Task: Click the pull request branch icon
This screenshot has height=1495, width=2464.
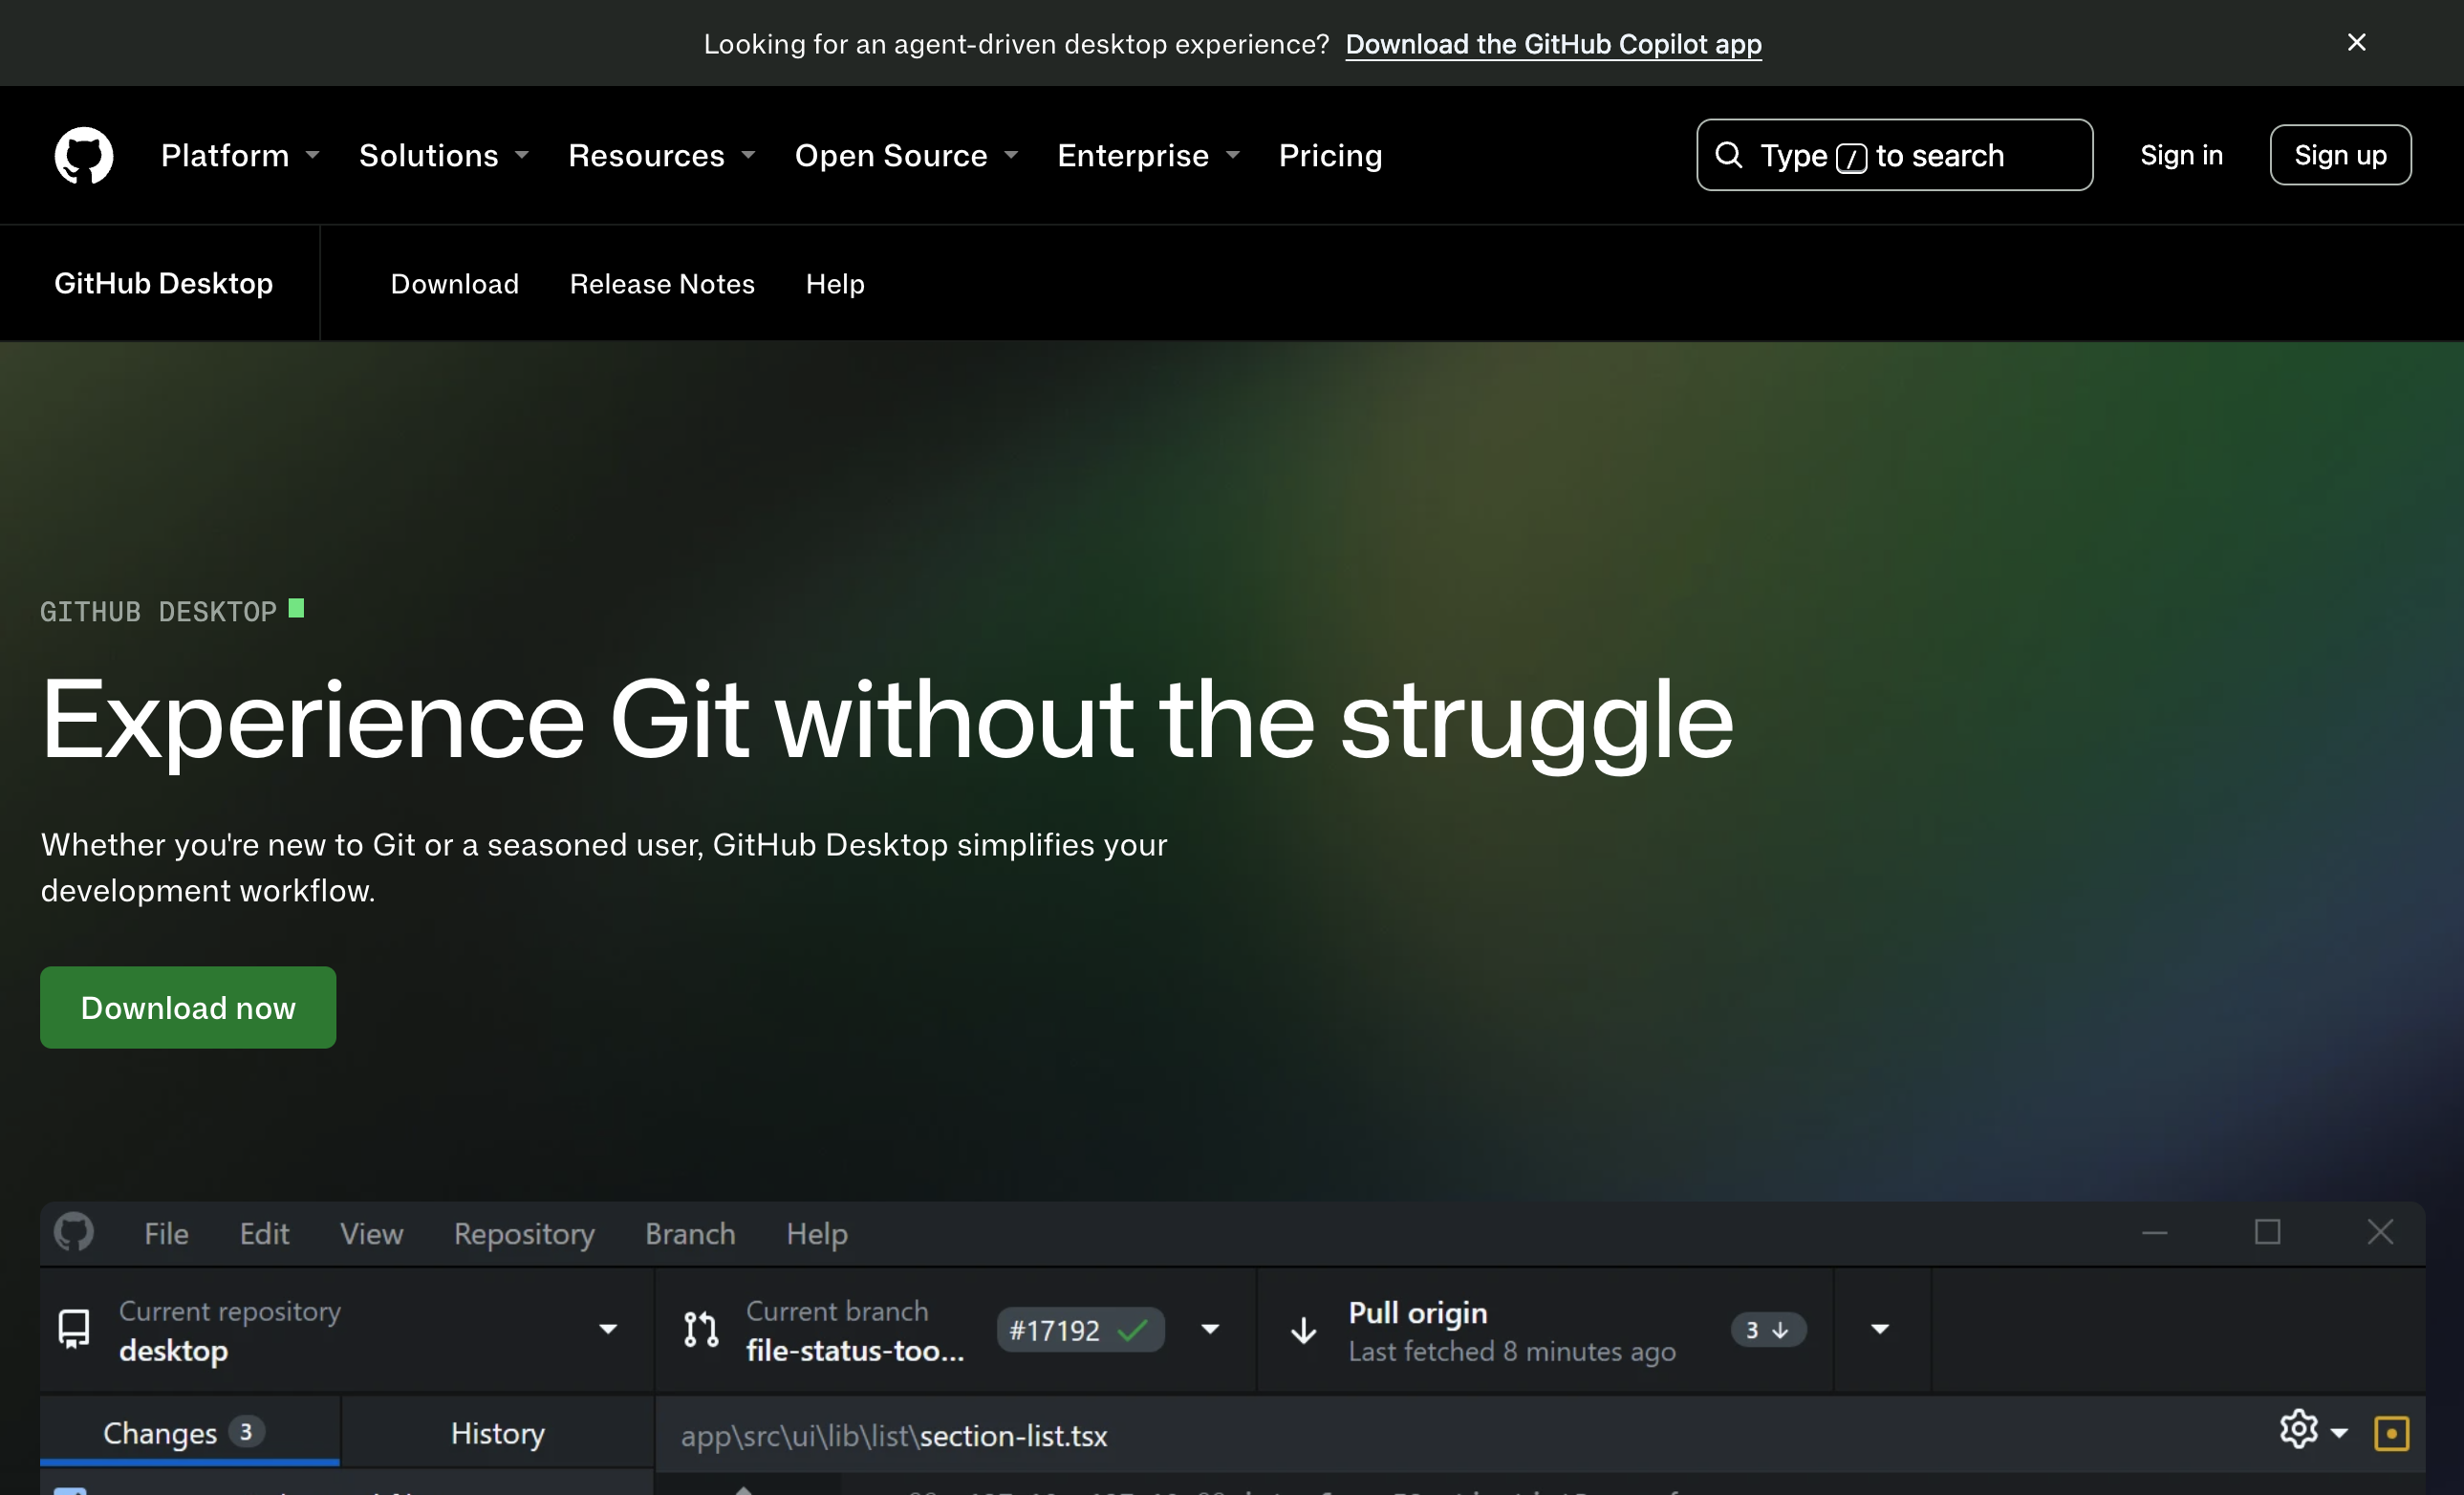Action: 701,1329
